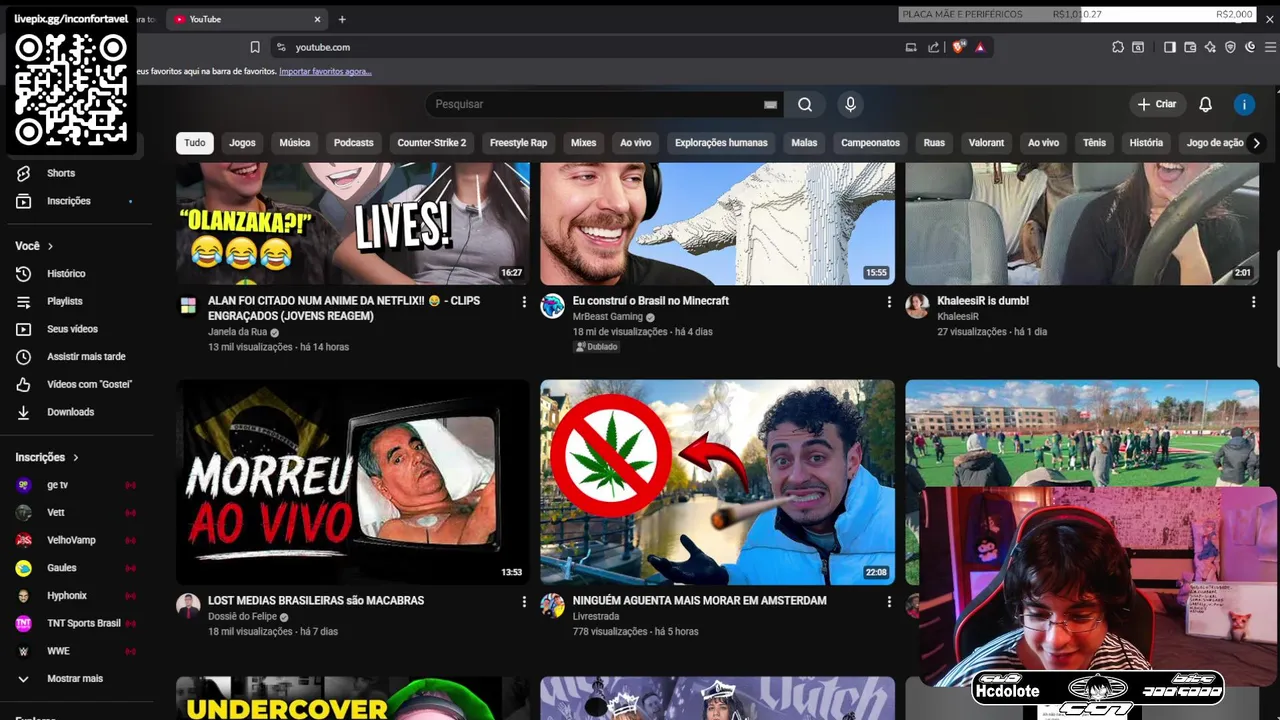The height and width of the screenshot is (720, 1280).
Task: Open options menu for ALAN FOI CITADO video
Action: pyautogui.click(x=524, y=301)
